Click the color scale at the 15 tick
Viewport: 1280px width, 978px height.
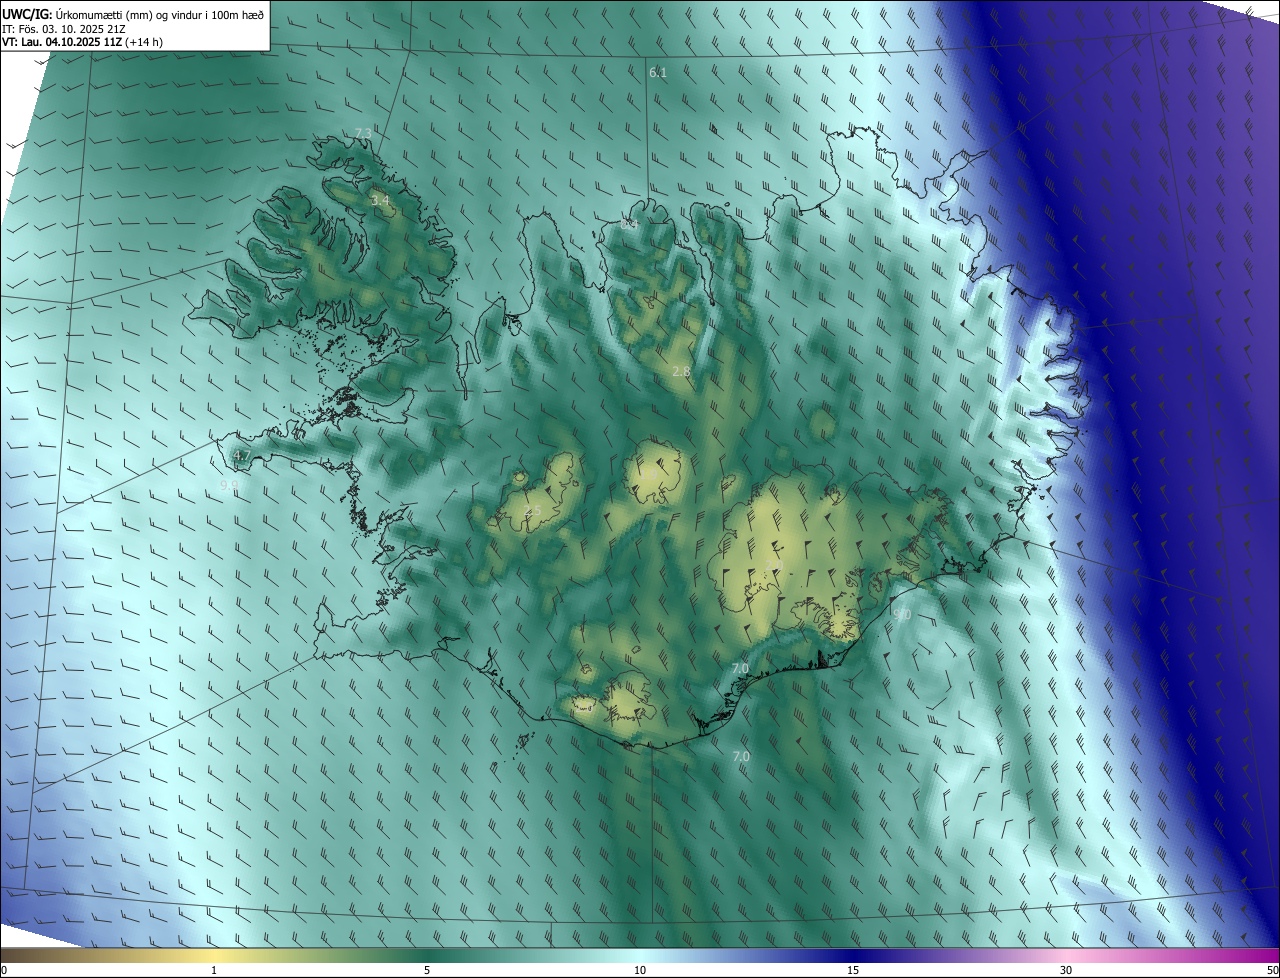[x=853, y=970]
